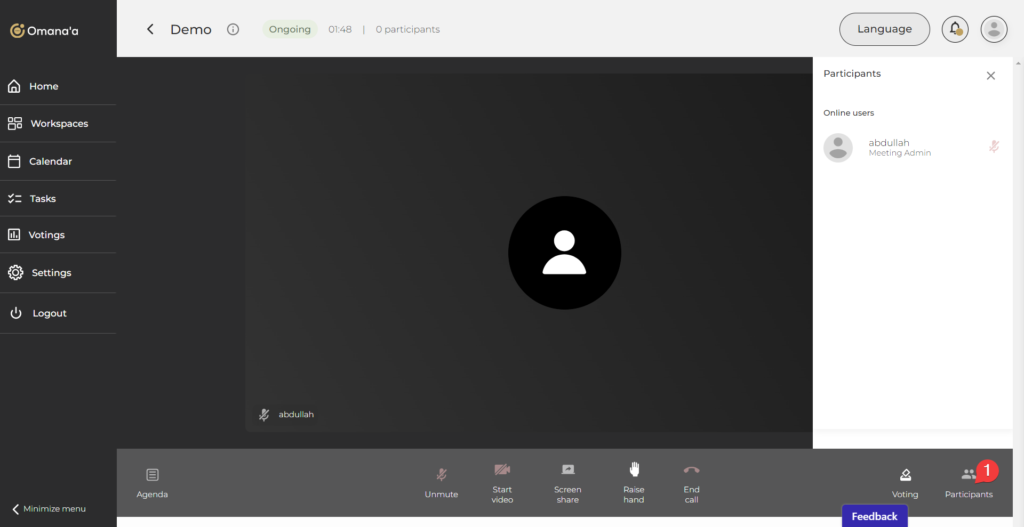Select abdullah in the online users list
The width and height of the screenshot is (1024, 527).
pyautogui.click(x=888, y=147)
